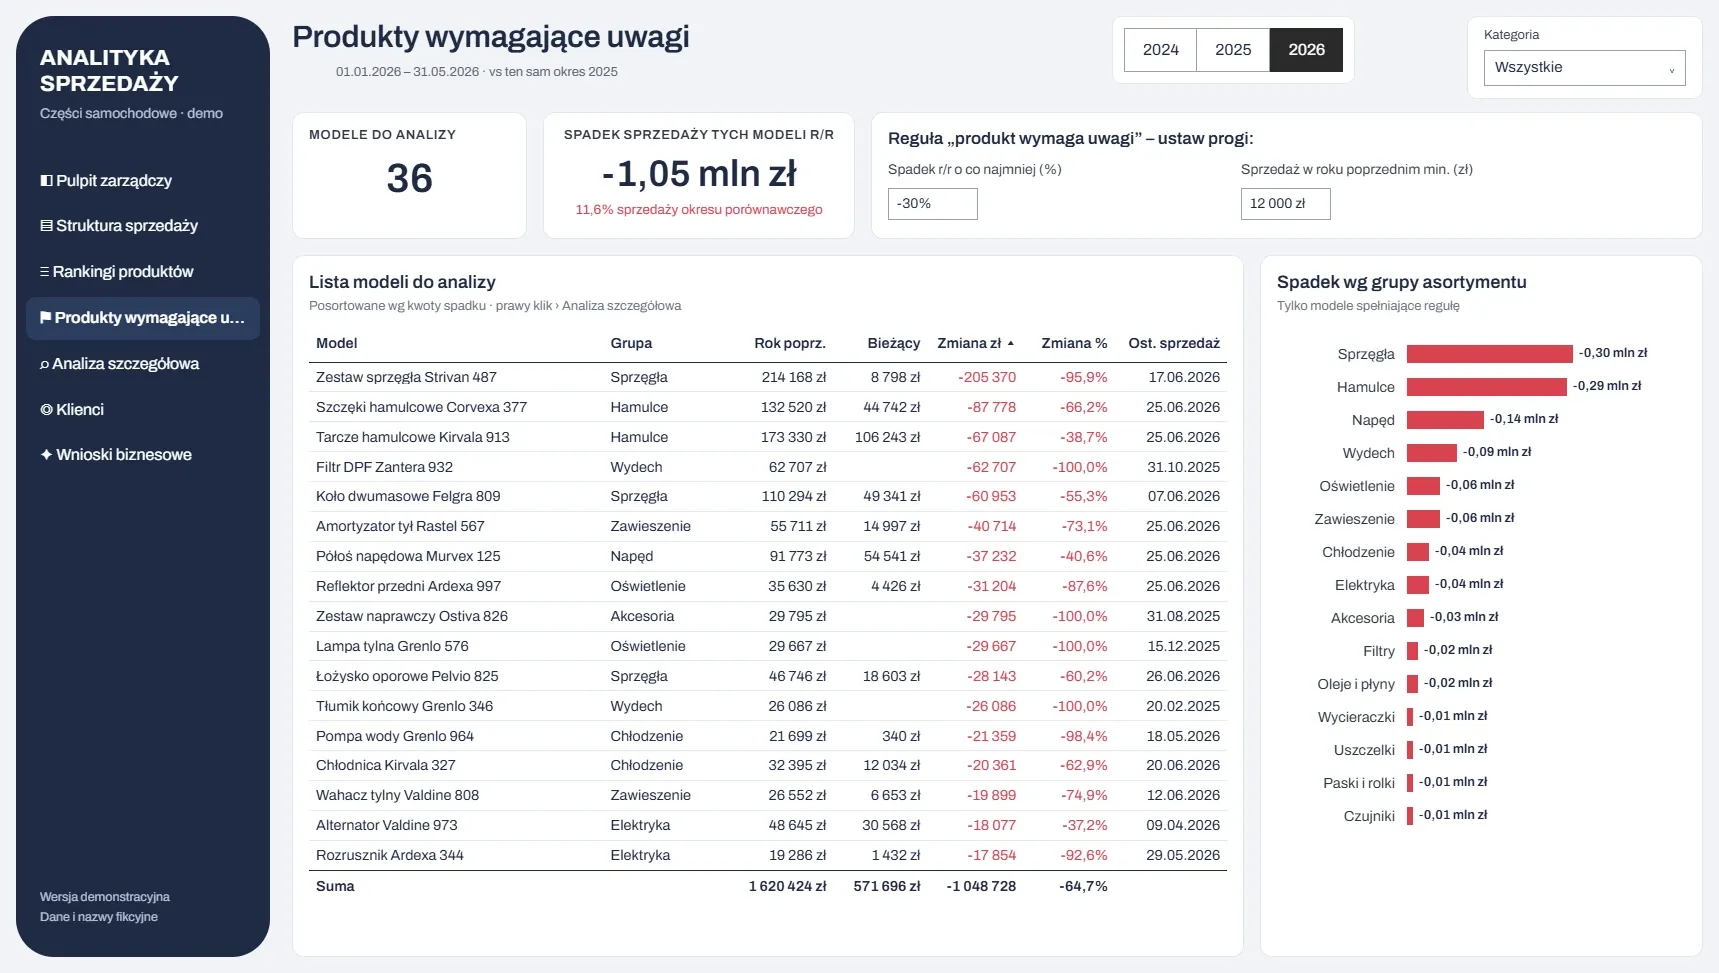Click the Hamulce bar in the chart
Viewport: 1719px width, 973px height.
(1486, 387)
